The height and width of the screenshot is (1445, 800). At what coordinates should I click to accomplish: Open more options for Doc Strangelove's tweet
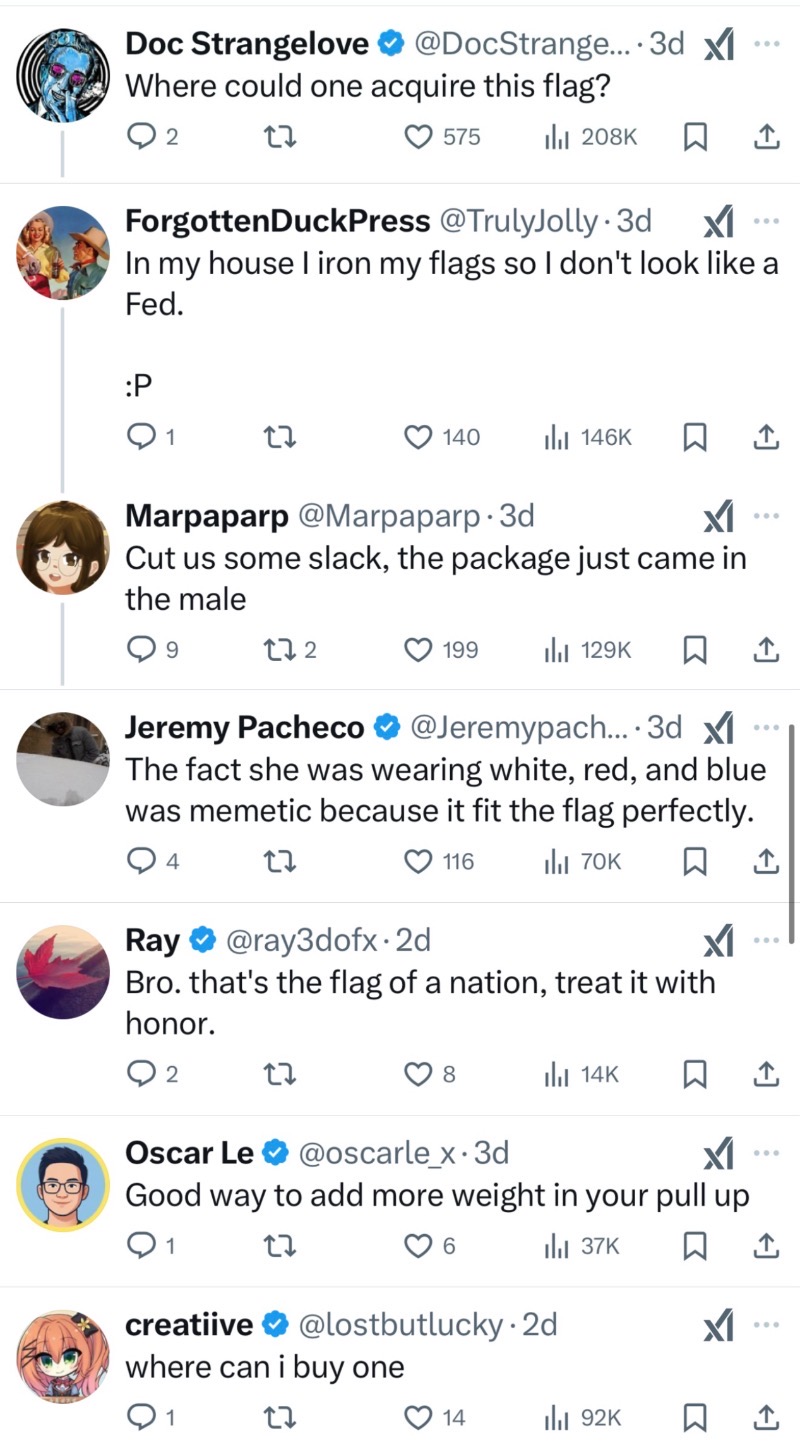(x=766, y=44)
